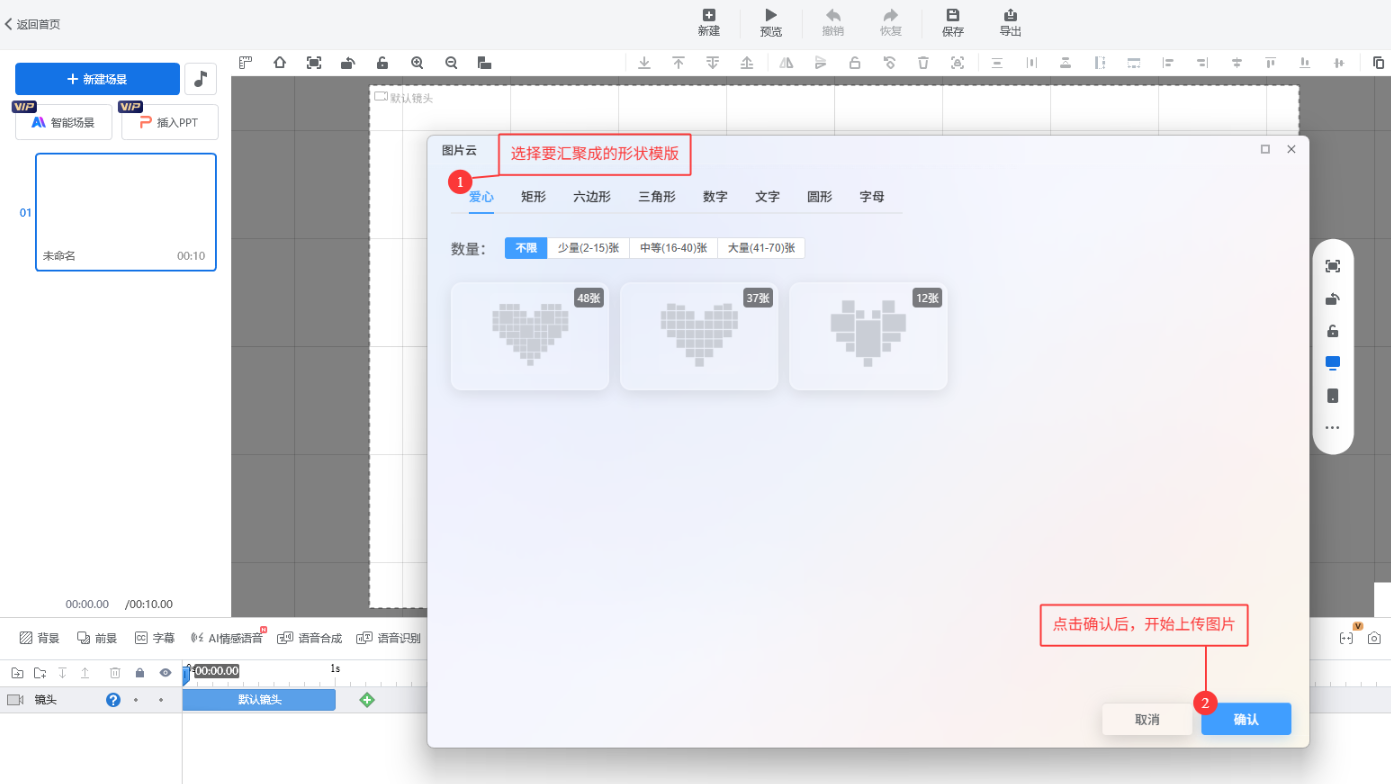Toggle the eye visibility icon in timeline
Image resolution: width=1391 pixels, height=784 pixels.
[165, 673]
